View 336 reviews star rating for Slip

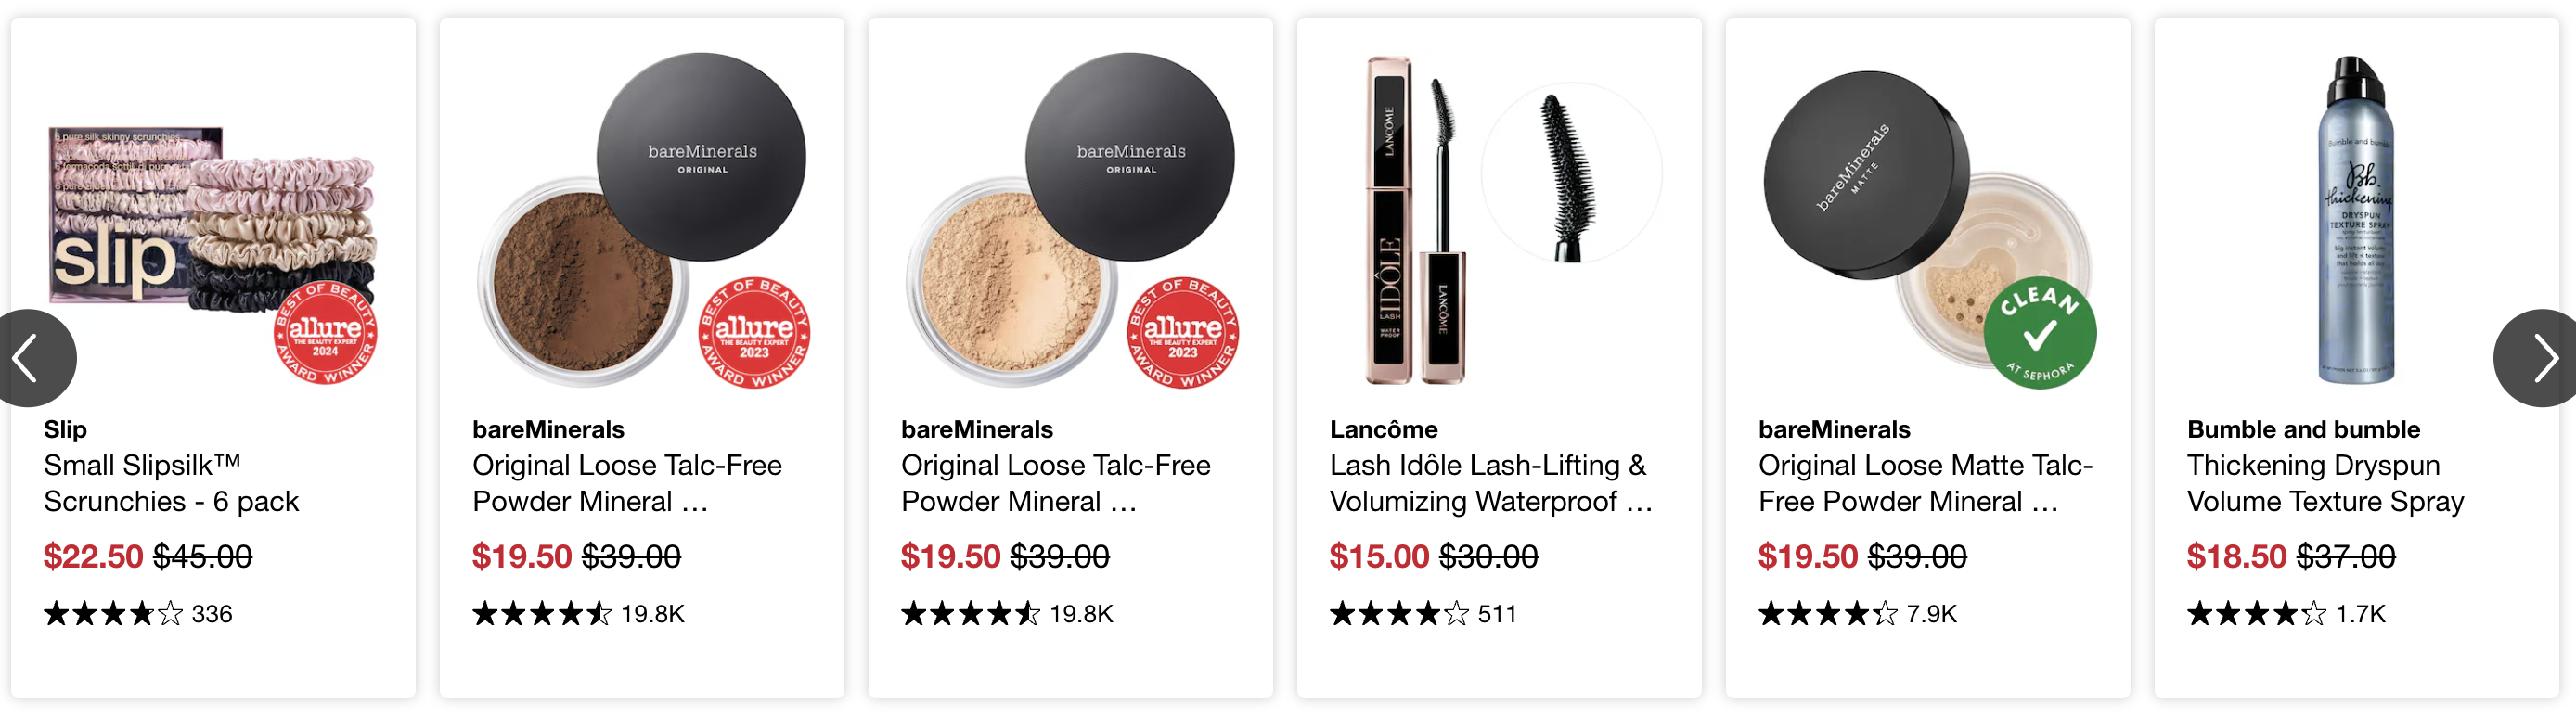(138, 614)
